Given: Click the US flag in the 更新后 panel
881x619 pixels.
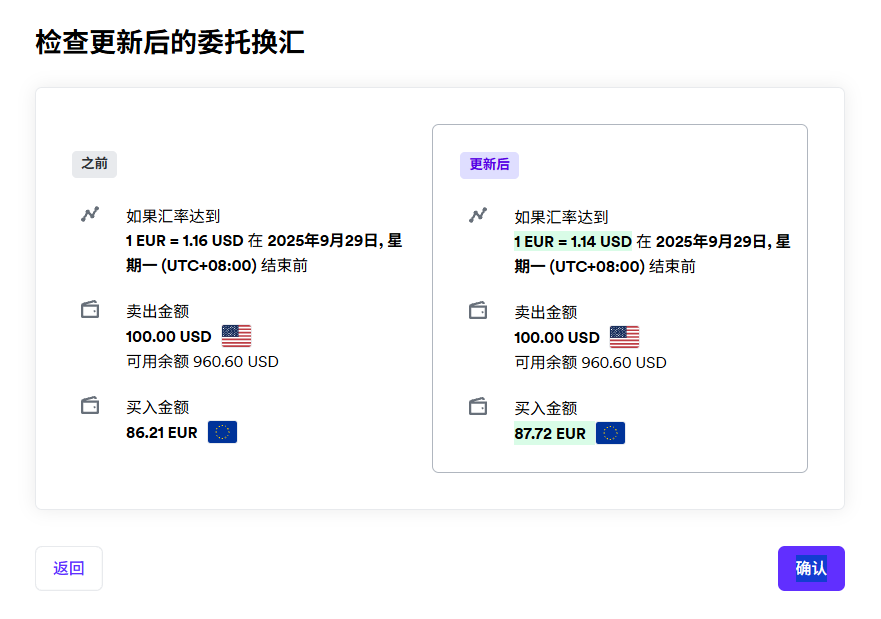Looking at the screenshot, I should click(625, 337).
